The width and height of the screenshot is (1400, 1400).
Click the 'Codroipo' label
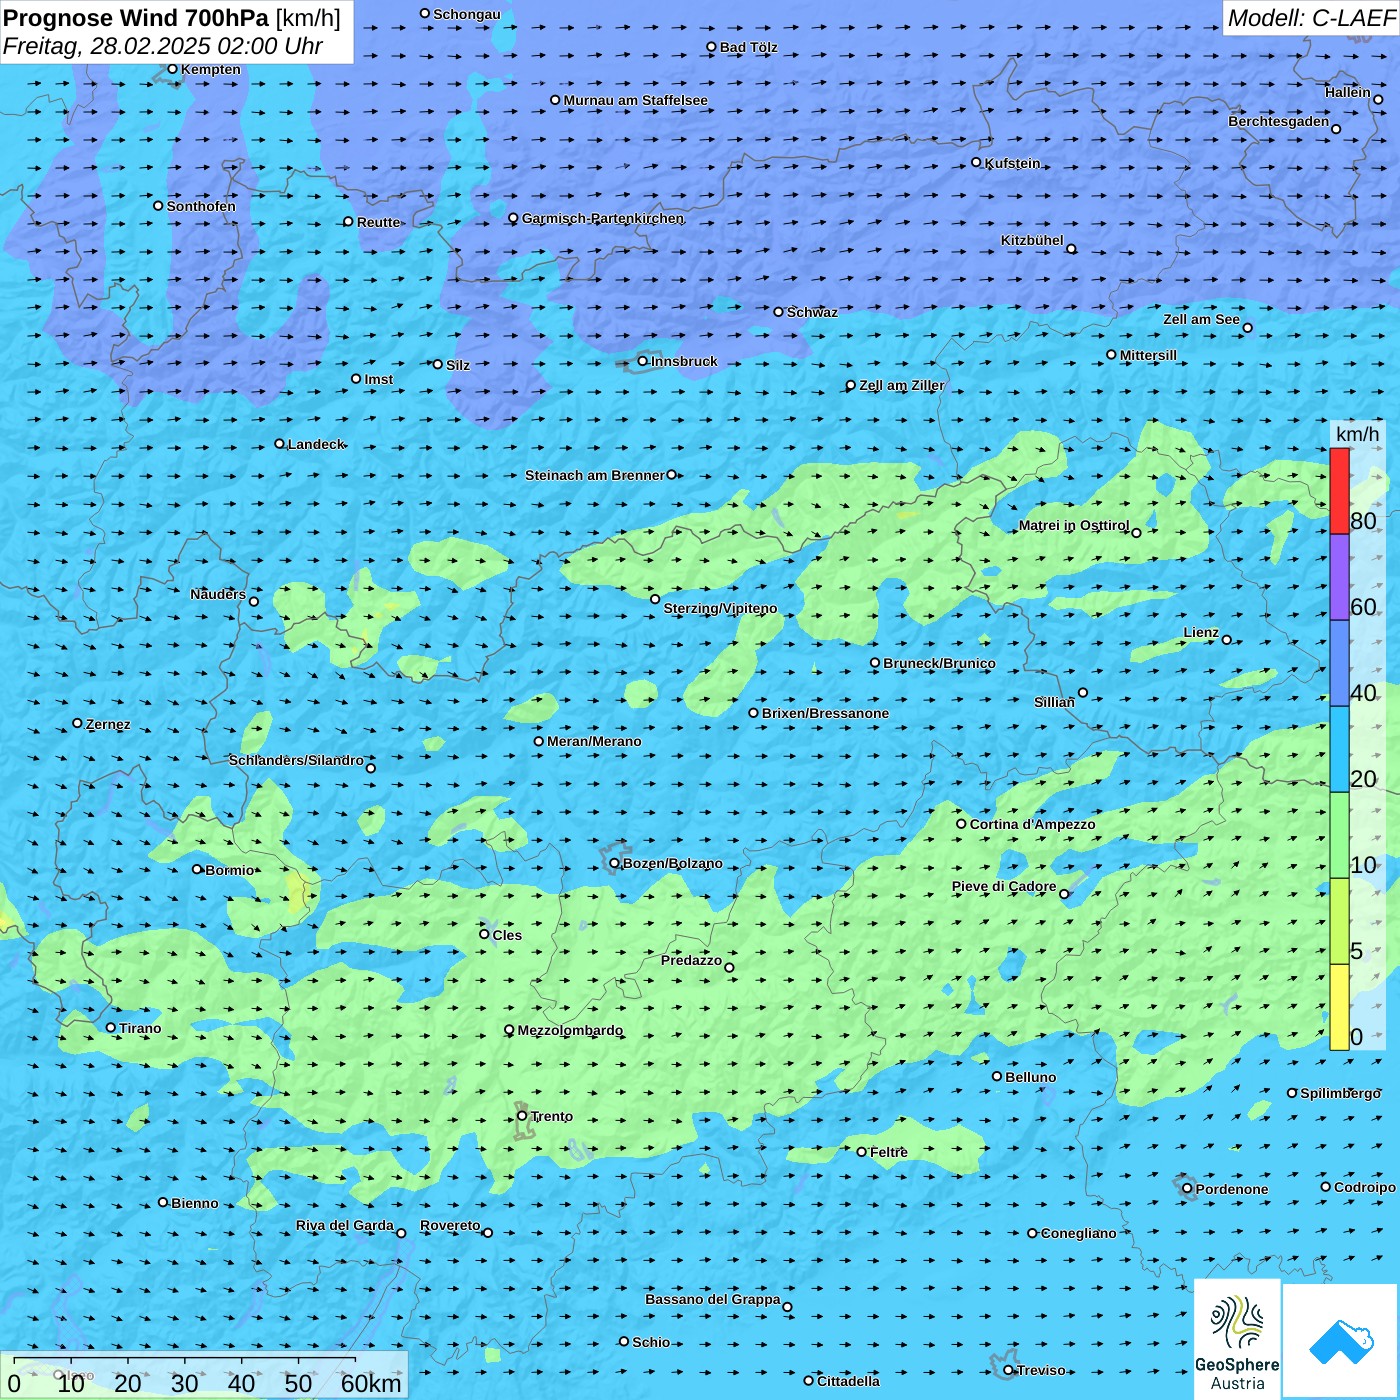pos(1365,1187)
